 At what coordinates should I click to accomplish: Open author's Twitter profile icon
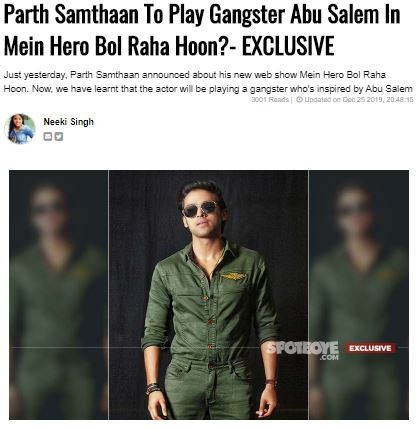point(59,136)
